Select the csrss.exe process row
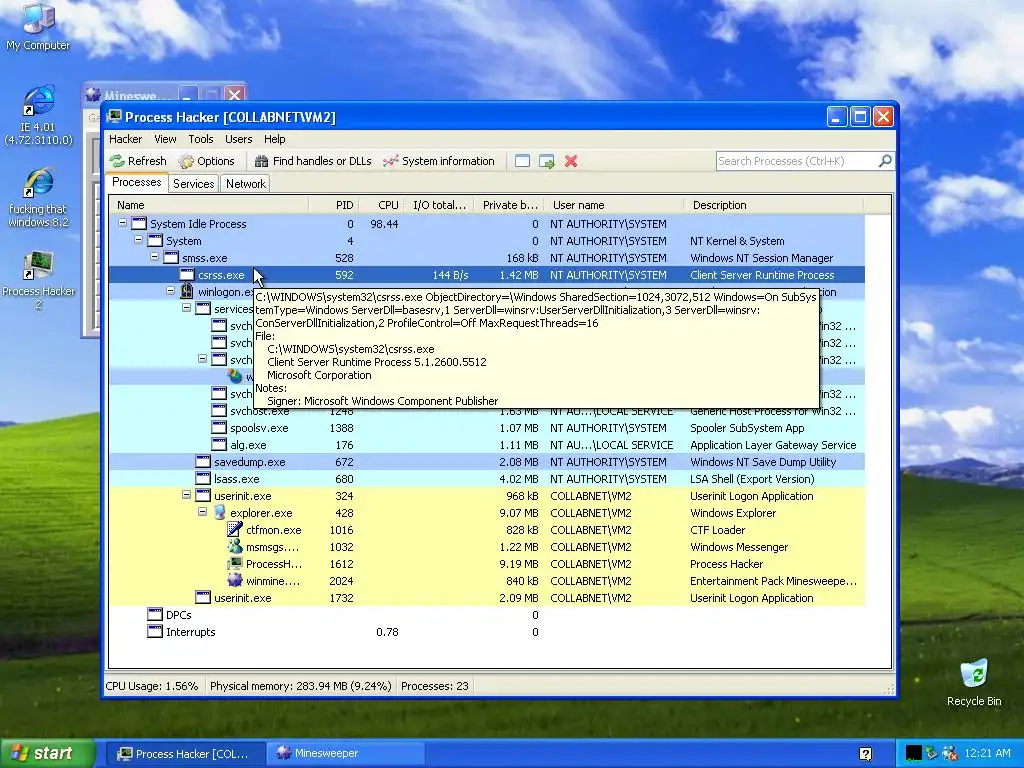This screenshot has height=768, width=1024. tap(487, 275)
